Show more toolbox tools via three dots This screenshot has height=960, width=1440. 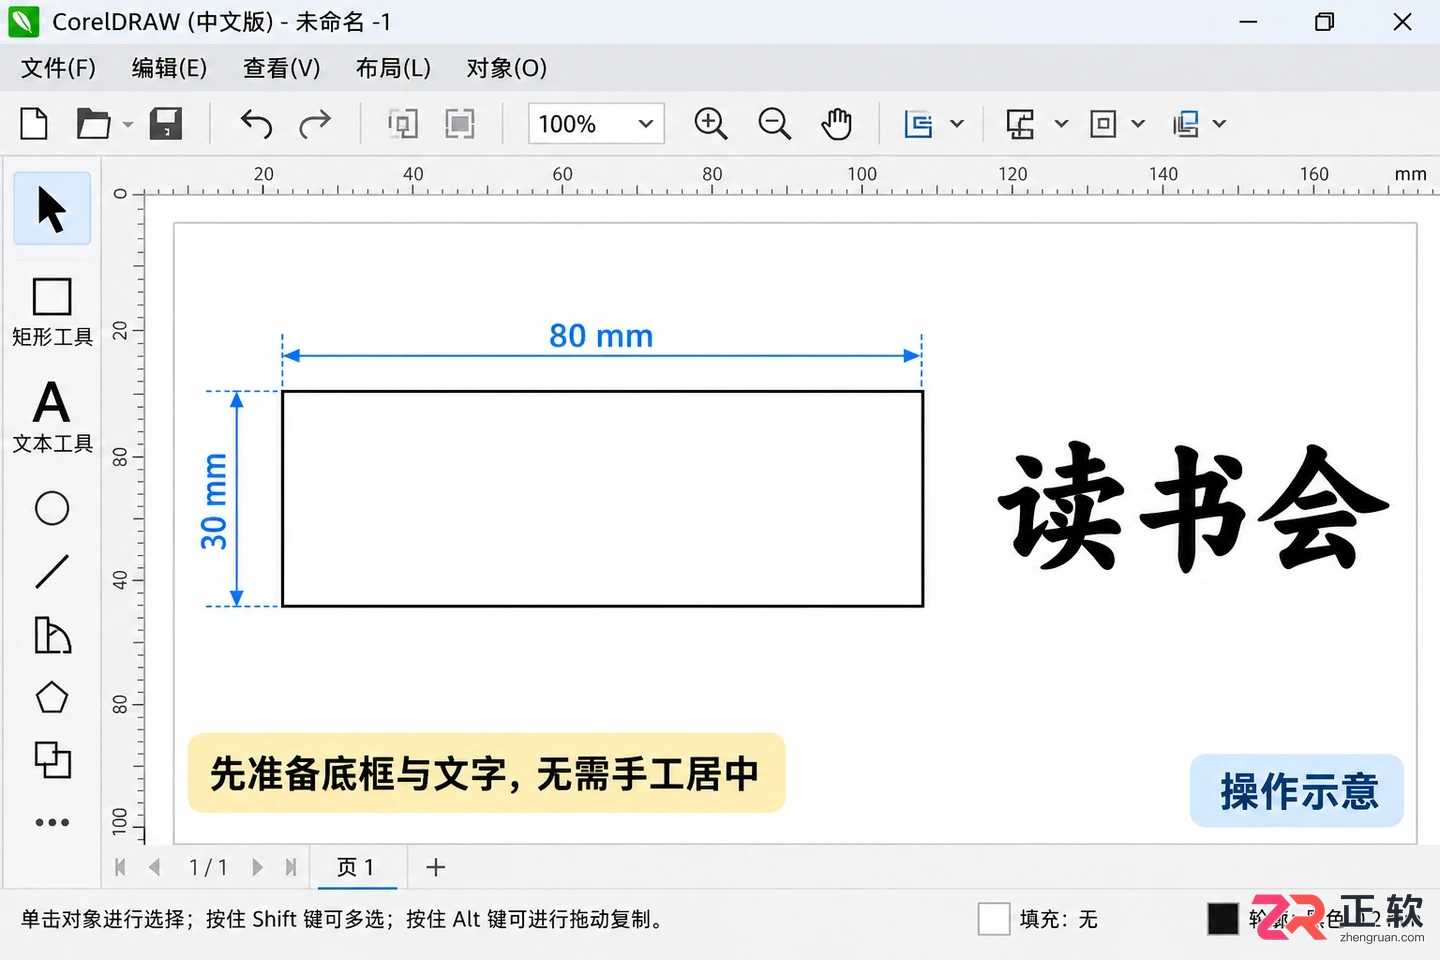[x=52, y=823]
